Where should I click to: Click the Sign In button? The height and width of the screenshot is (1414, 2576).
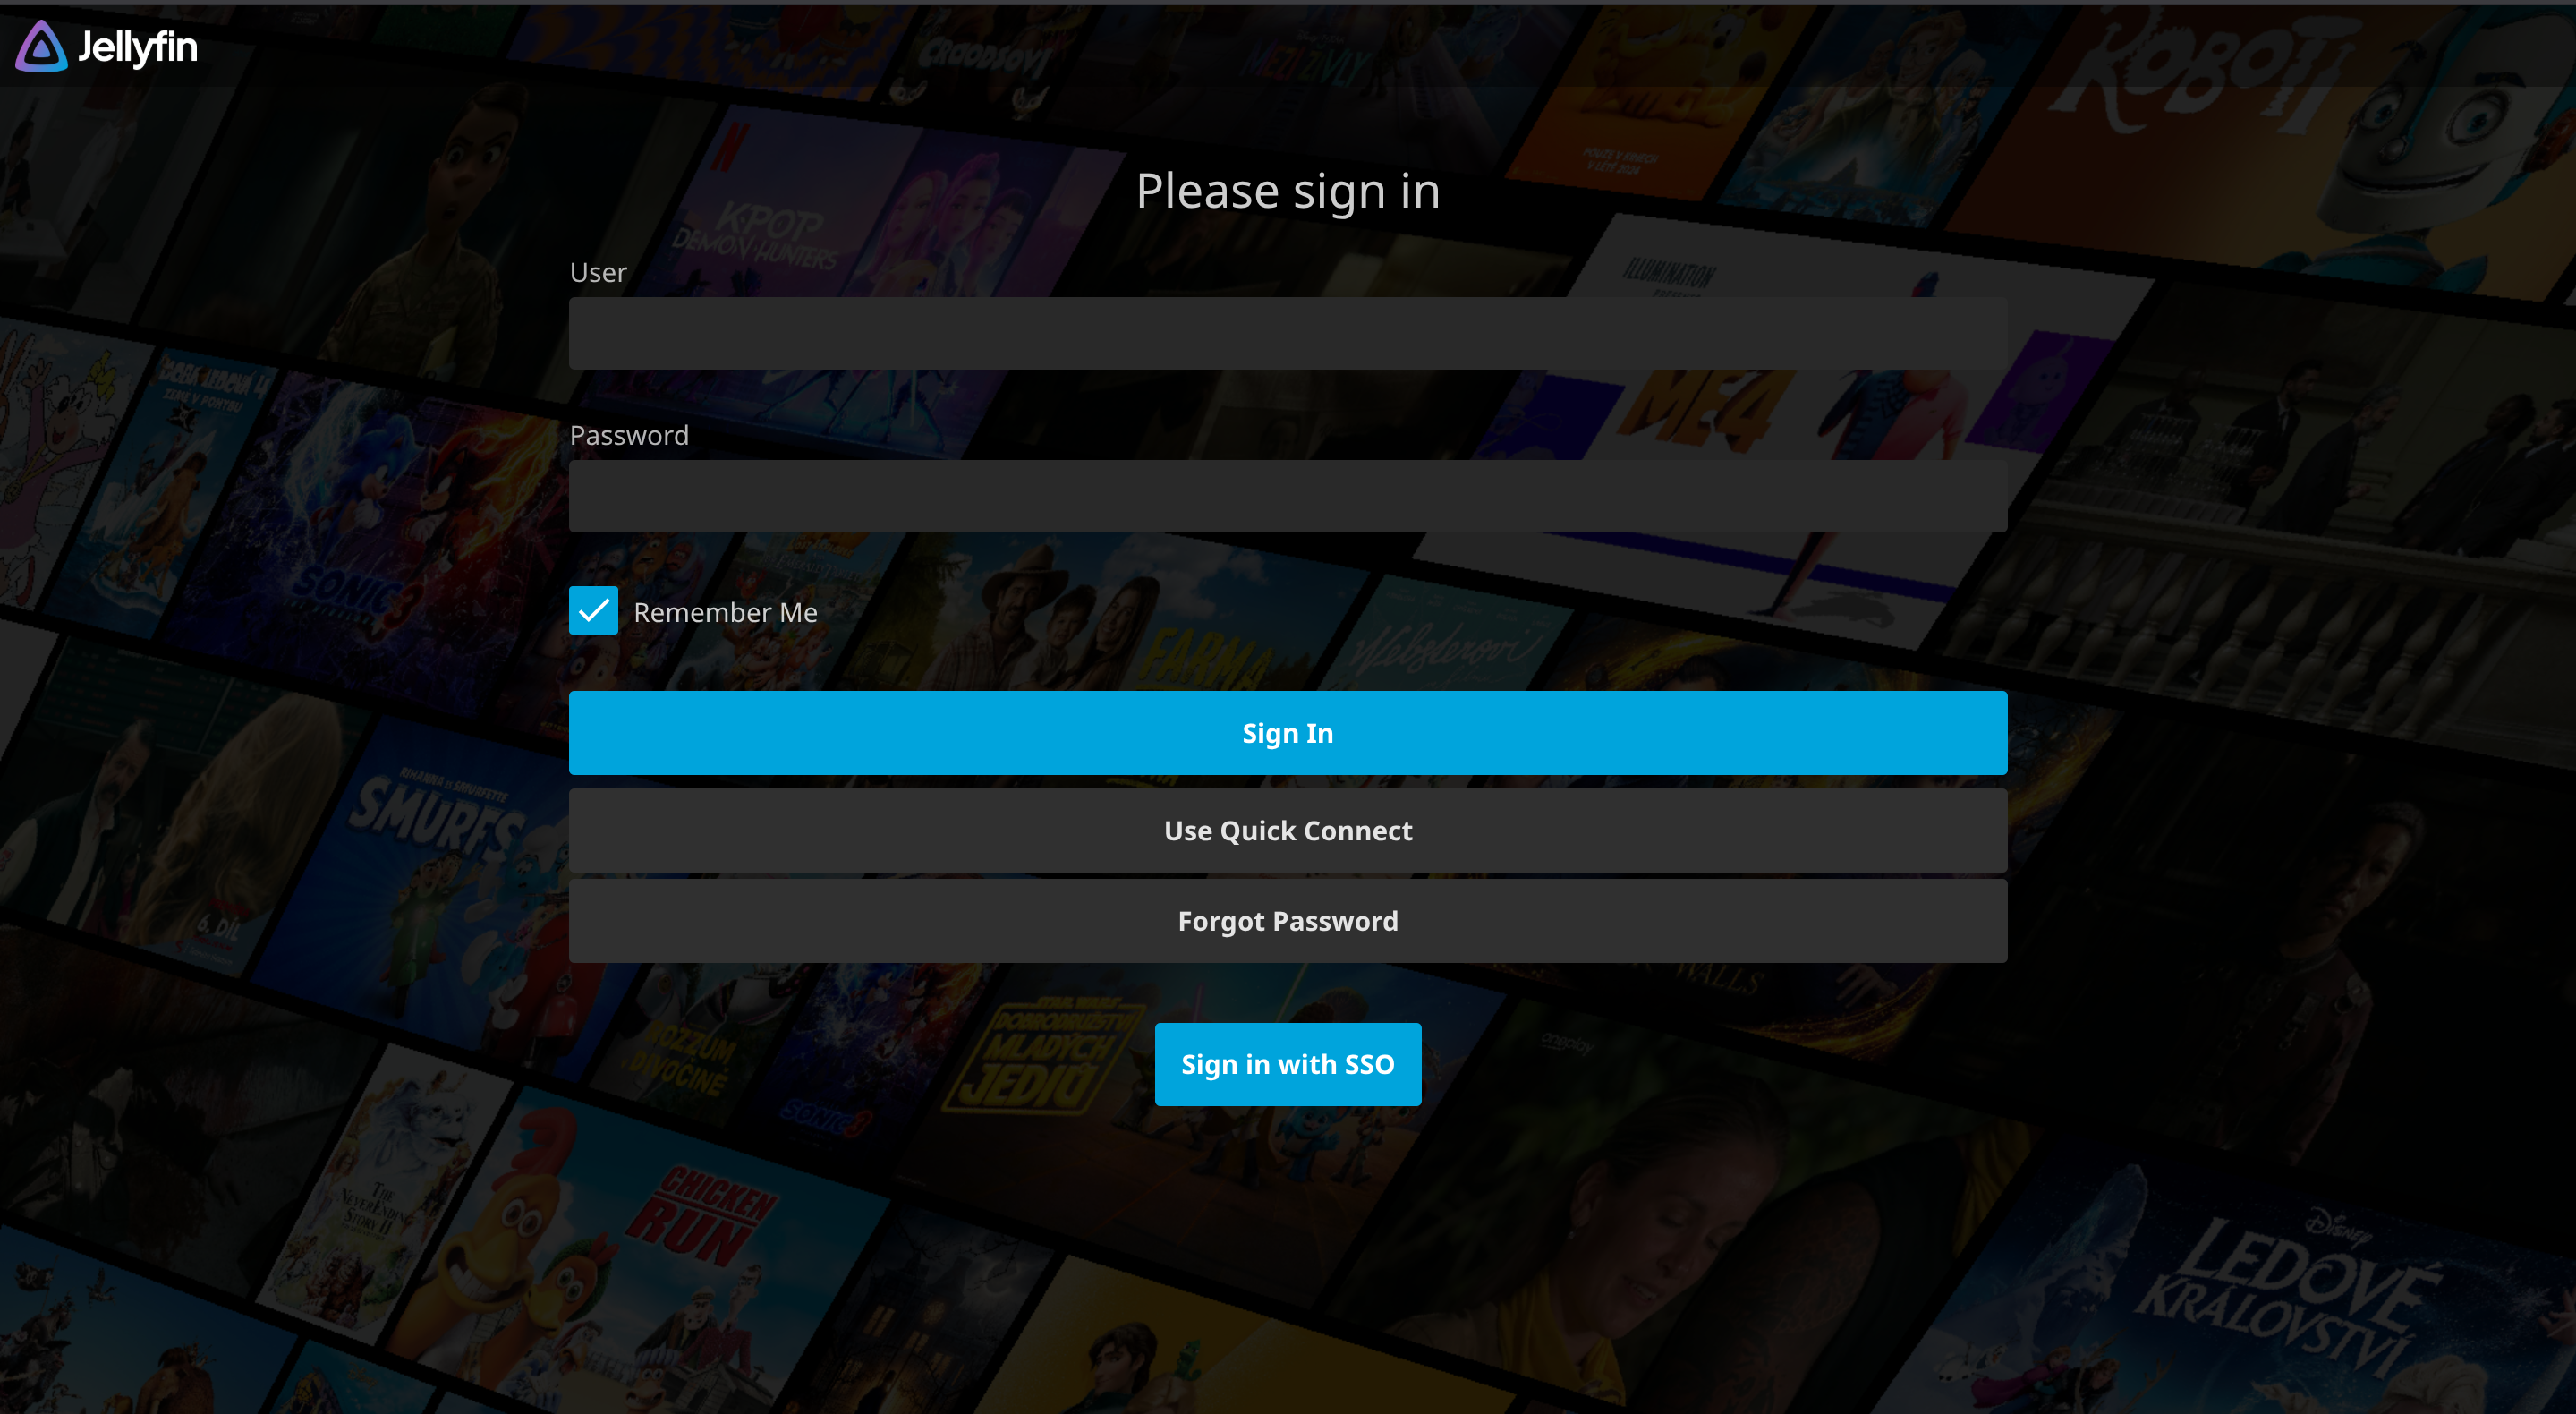pos(1288,732)
